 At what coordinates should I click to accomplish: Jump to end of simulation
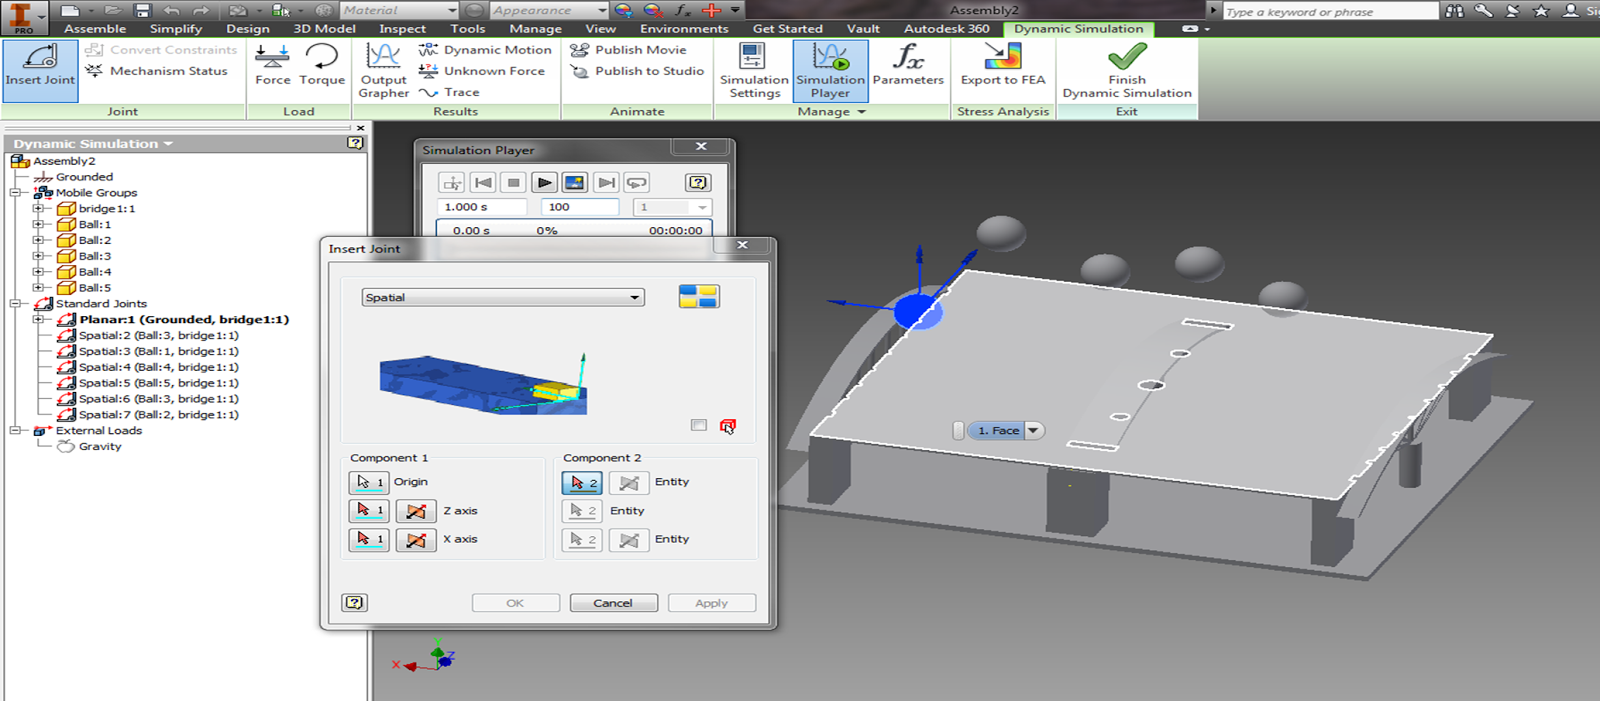click(x=605, y=182)
